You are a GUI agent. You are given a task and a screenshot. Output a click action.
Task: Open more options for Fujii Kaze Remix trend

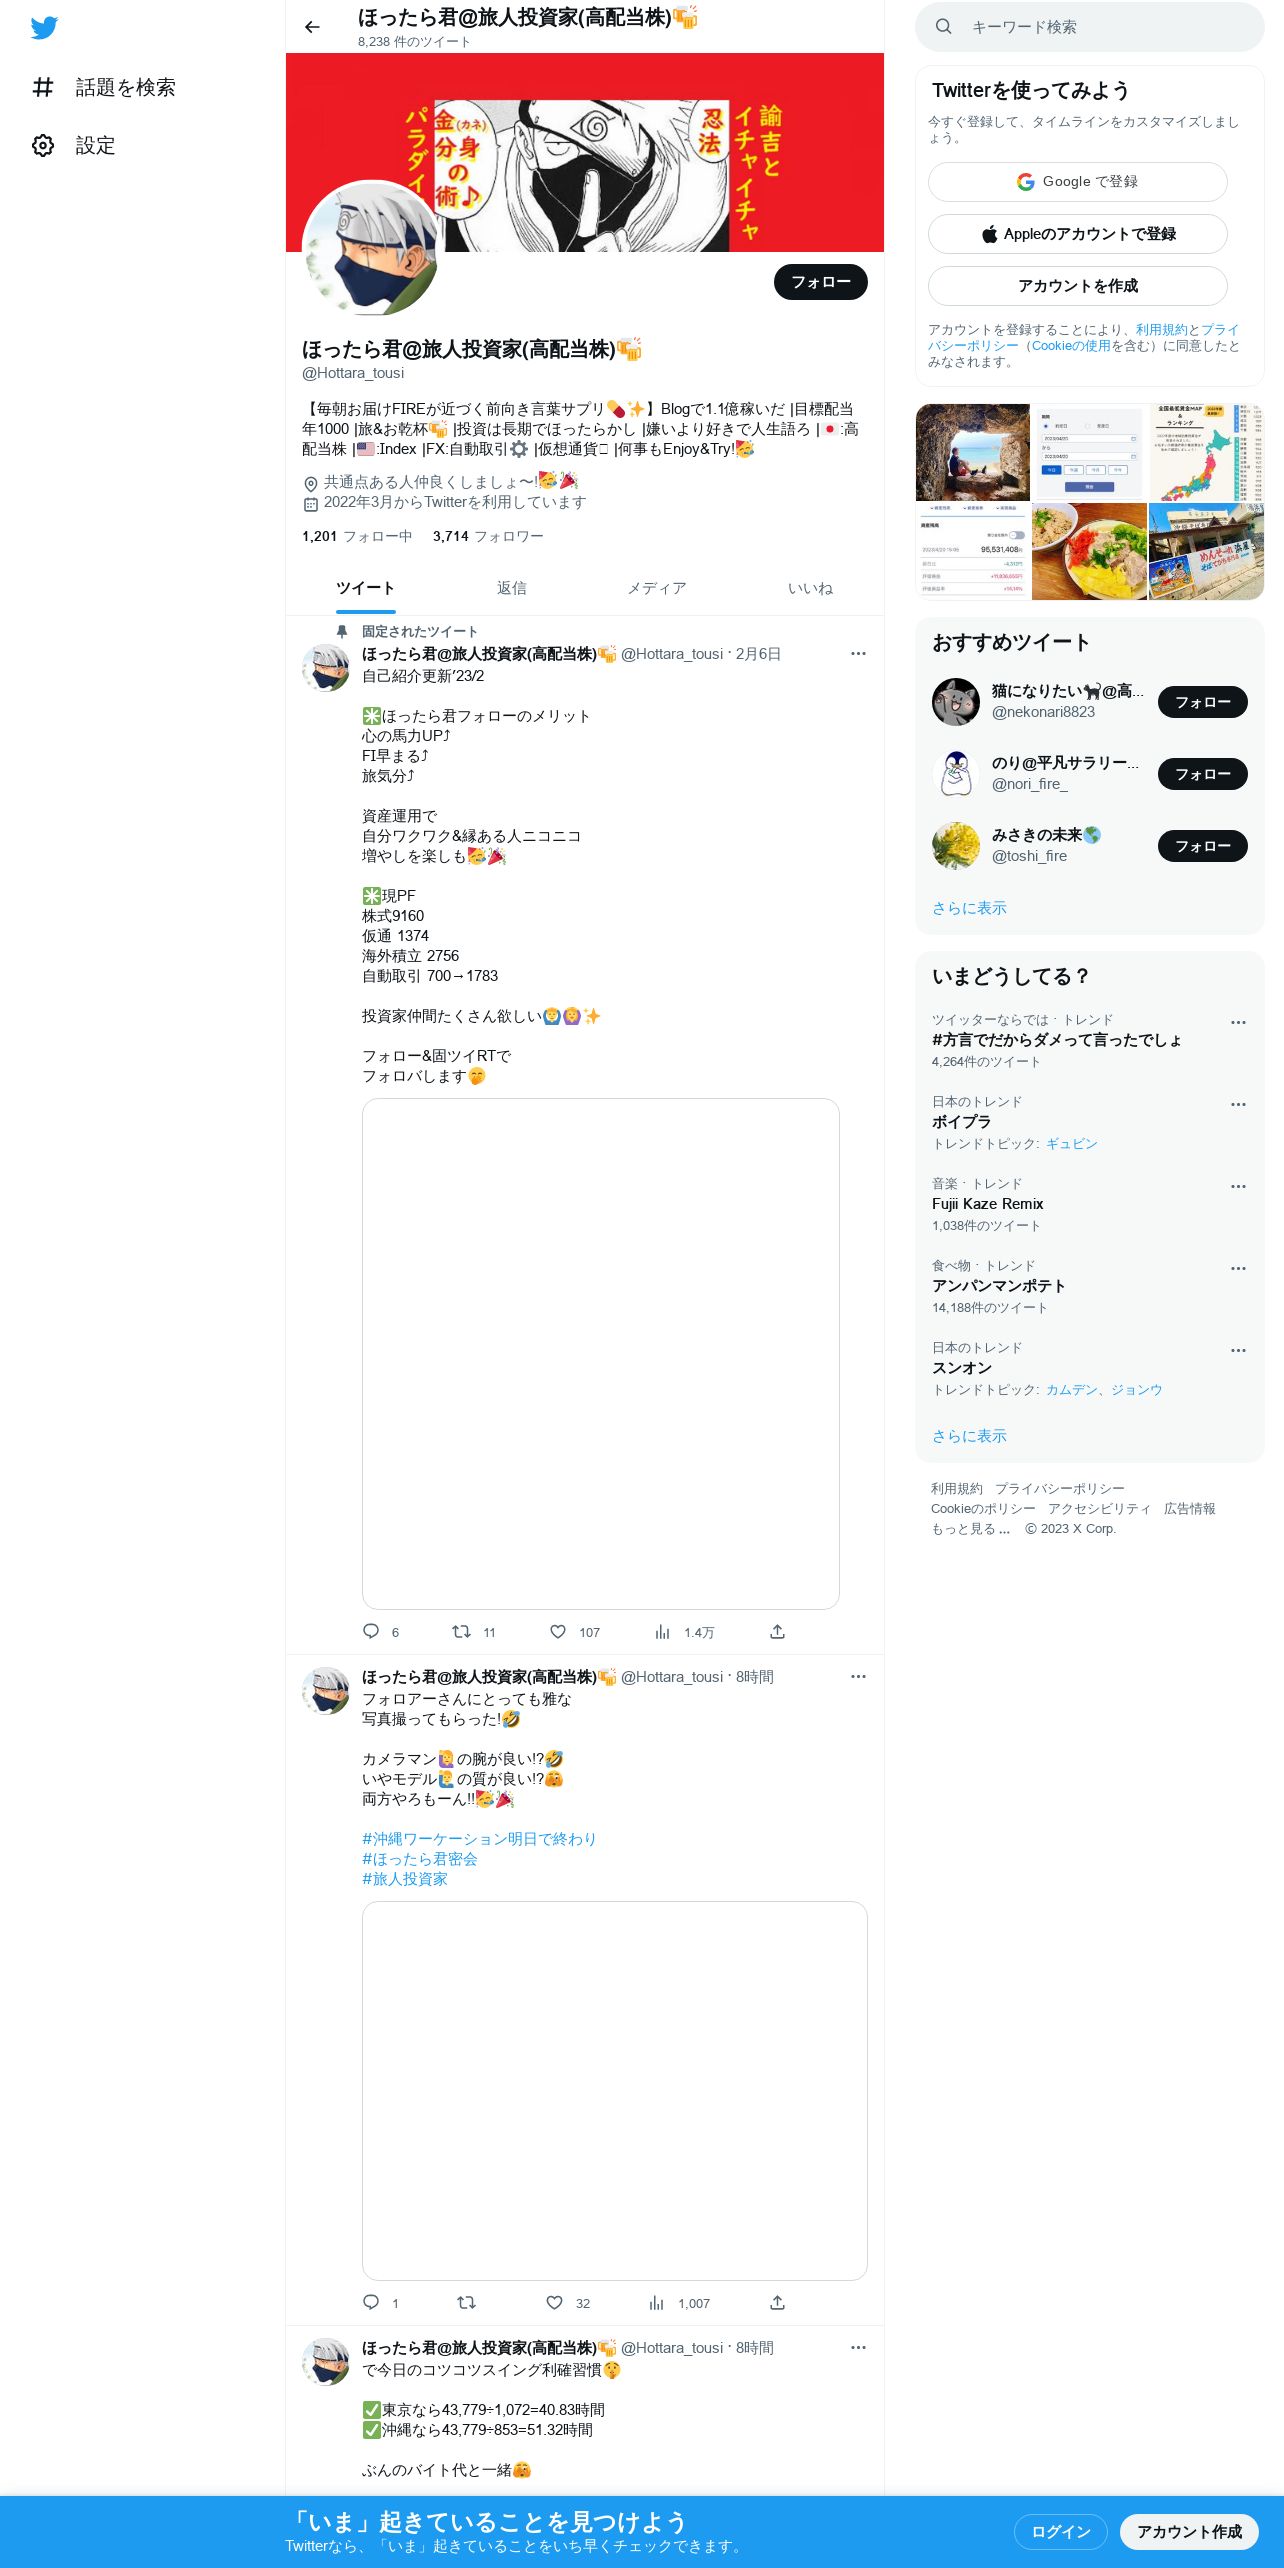pos(1238,1186)
